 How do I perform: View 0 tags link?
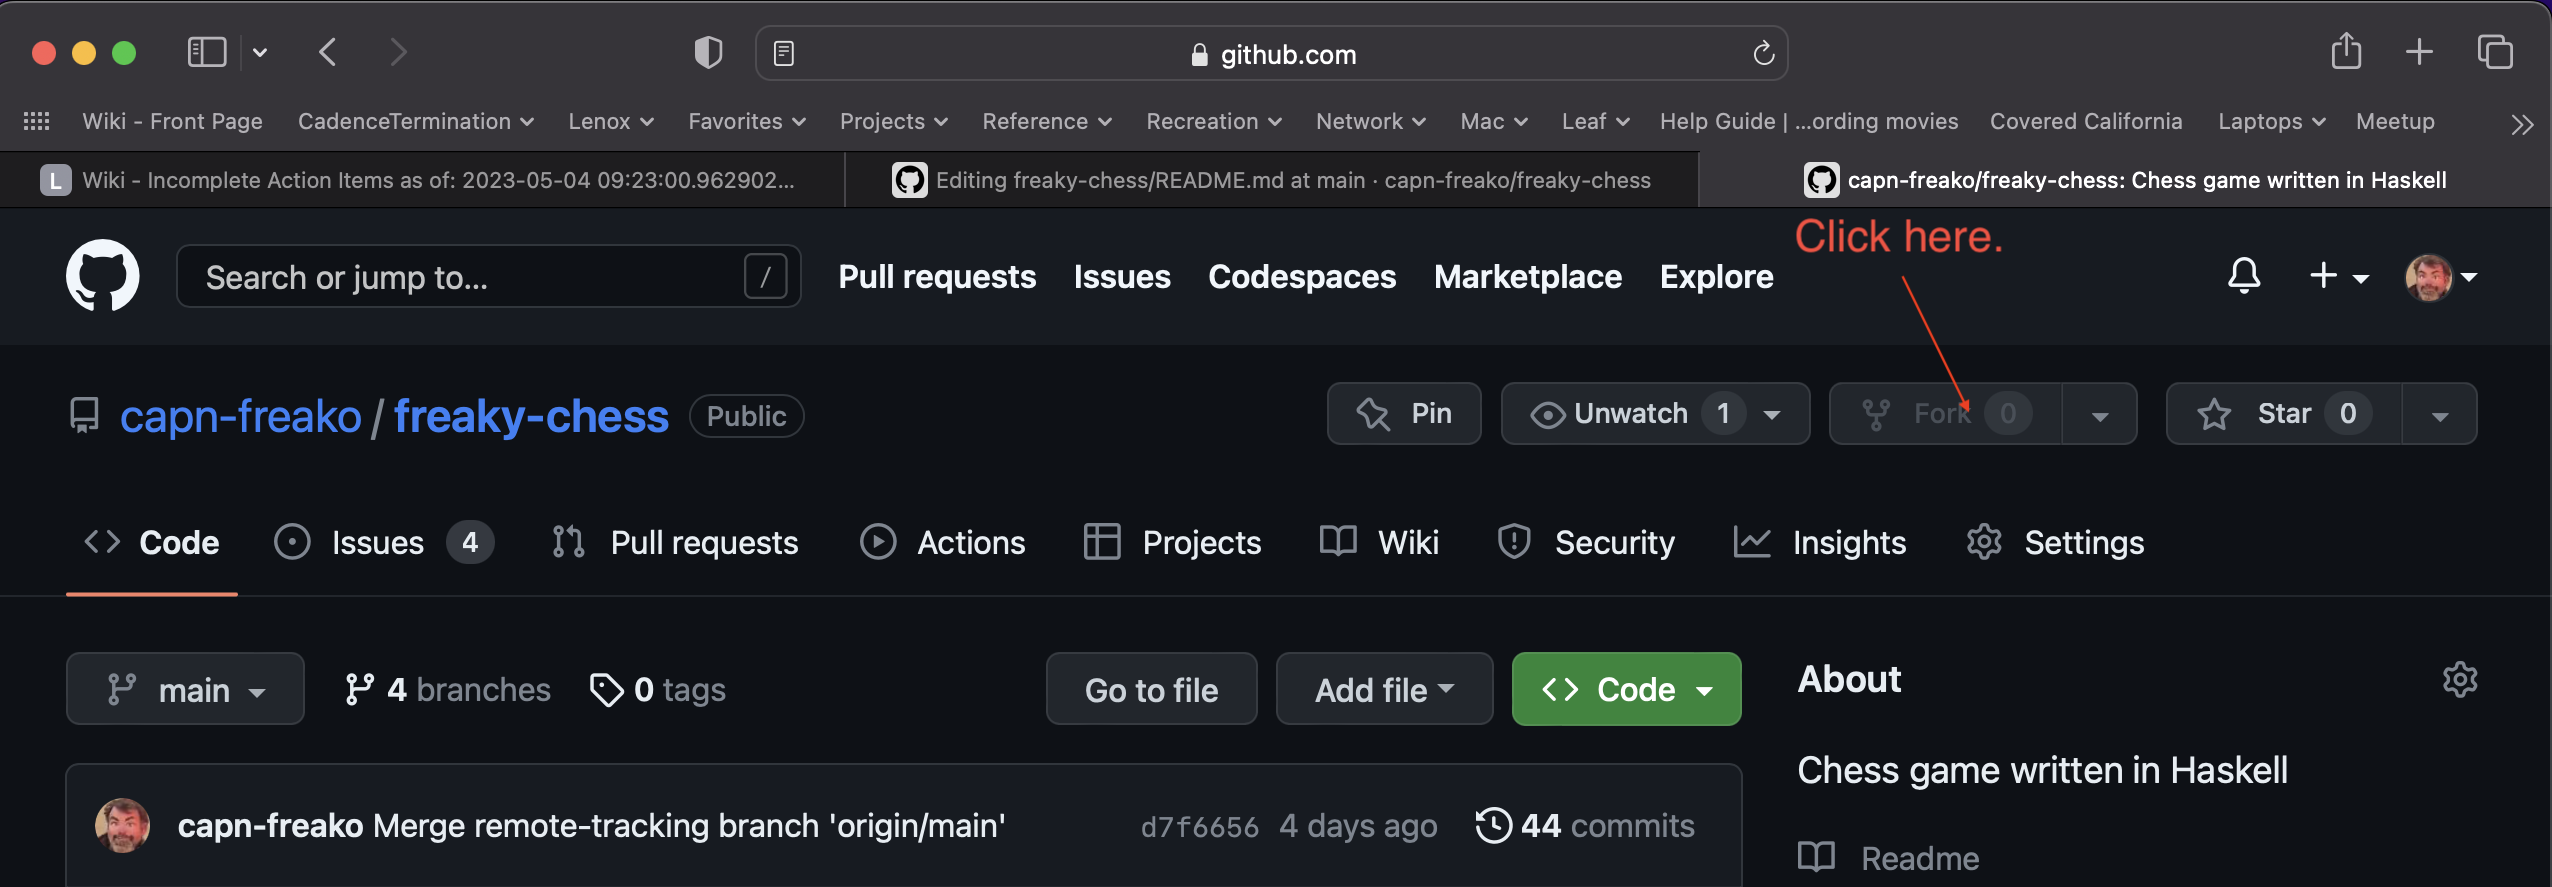657,689
